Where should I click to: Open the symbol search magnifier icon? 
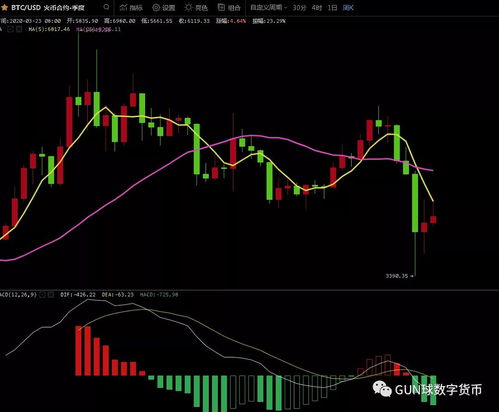106,7
